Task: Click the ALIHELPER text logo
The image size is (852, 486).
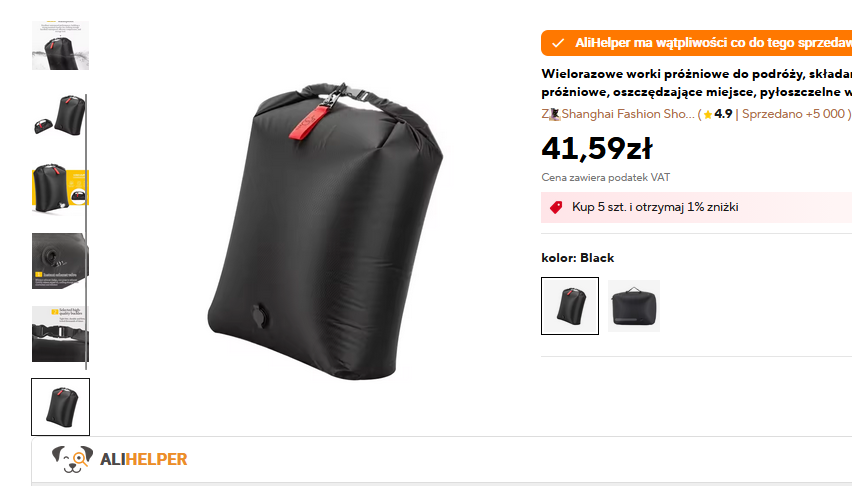Action: [143, 459]
